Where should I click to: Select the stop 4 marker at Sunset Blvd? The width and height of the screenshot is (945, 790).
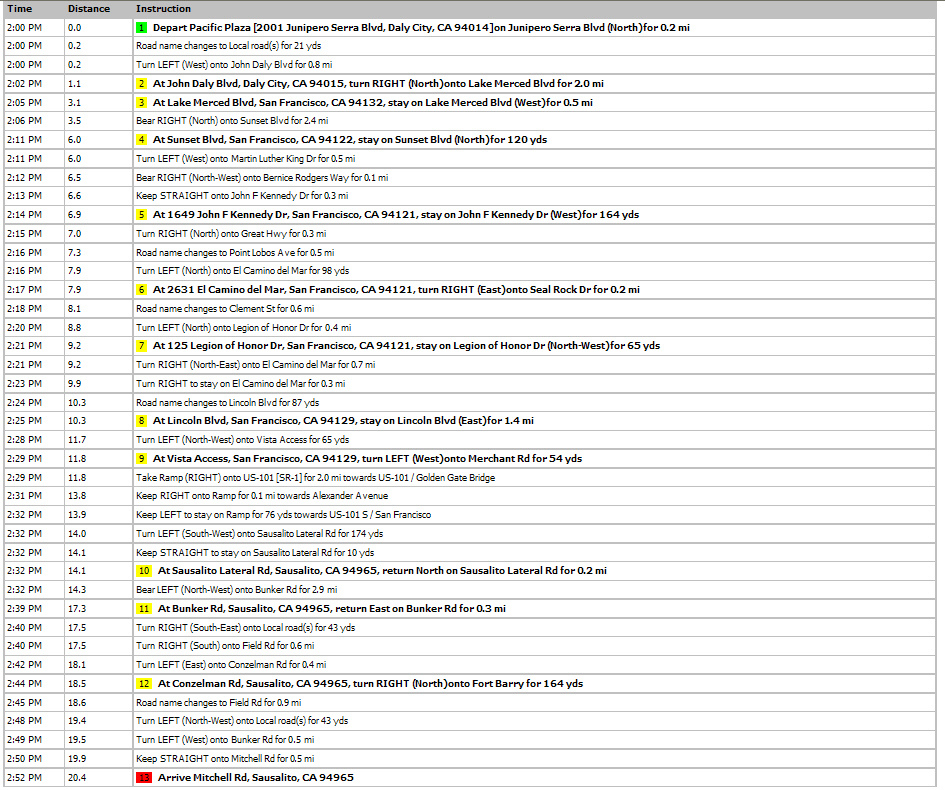coord(142,140)
